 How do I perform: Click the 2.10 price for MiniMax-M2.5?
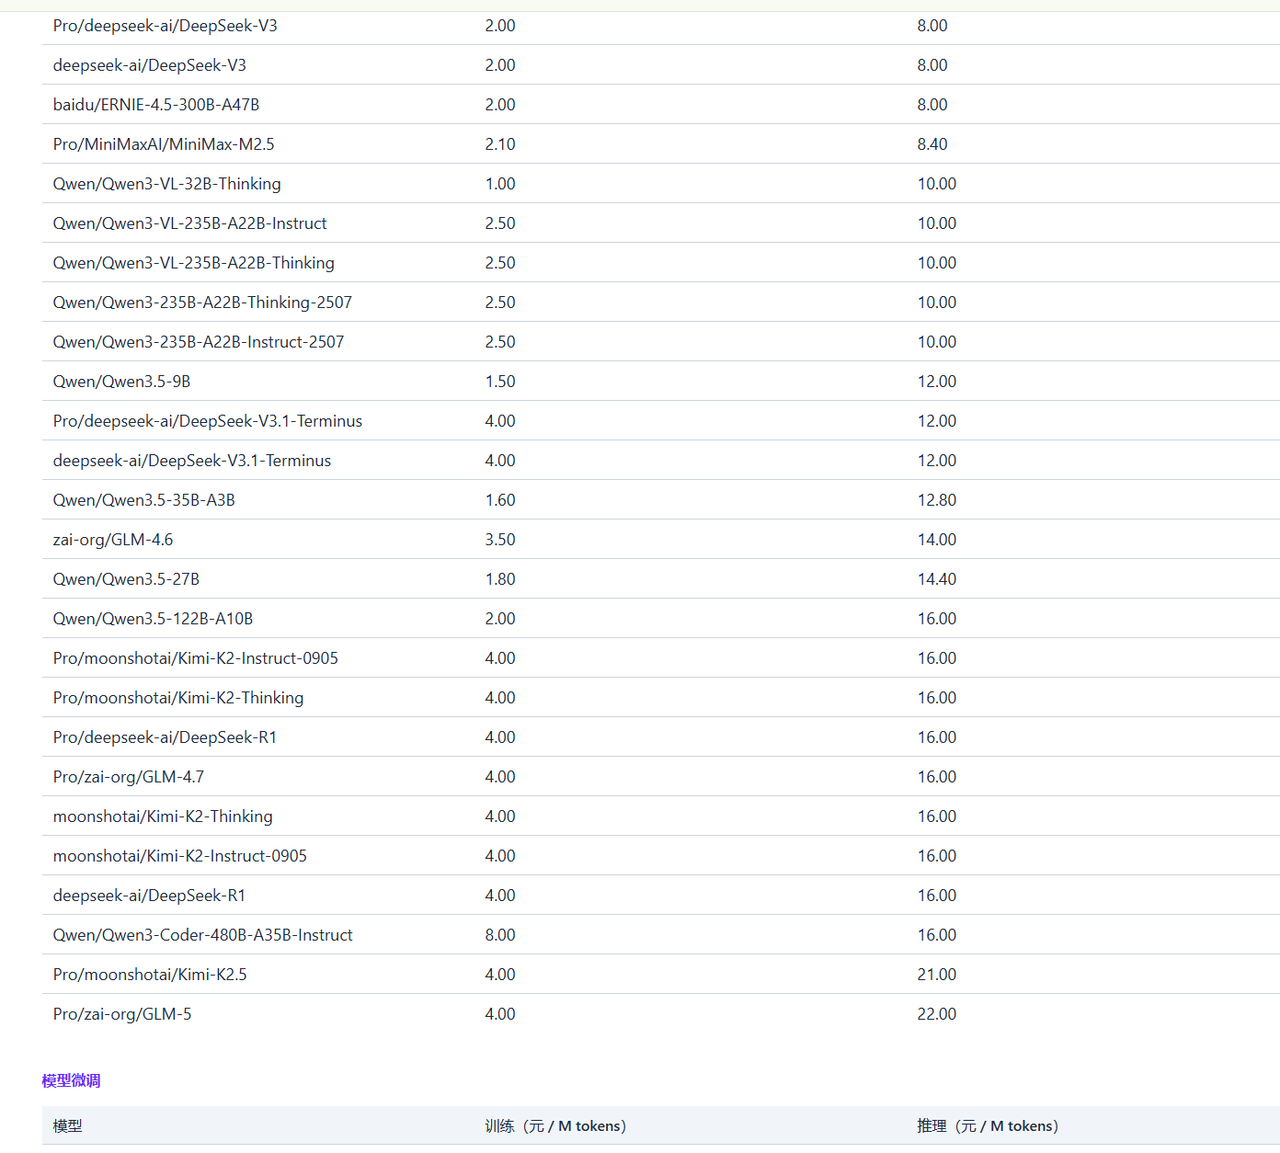[500, 144]
